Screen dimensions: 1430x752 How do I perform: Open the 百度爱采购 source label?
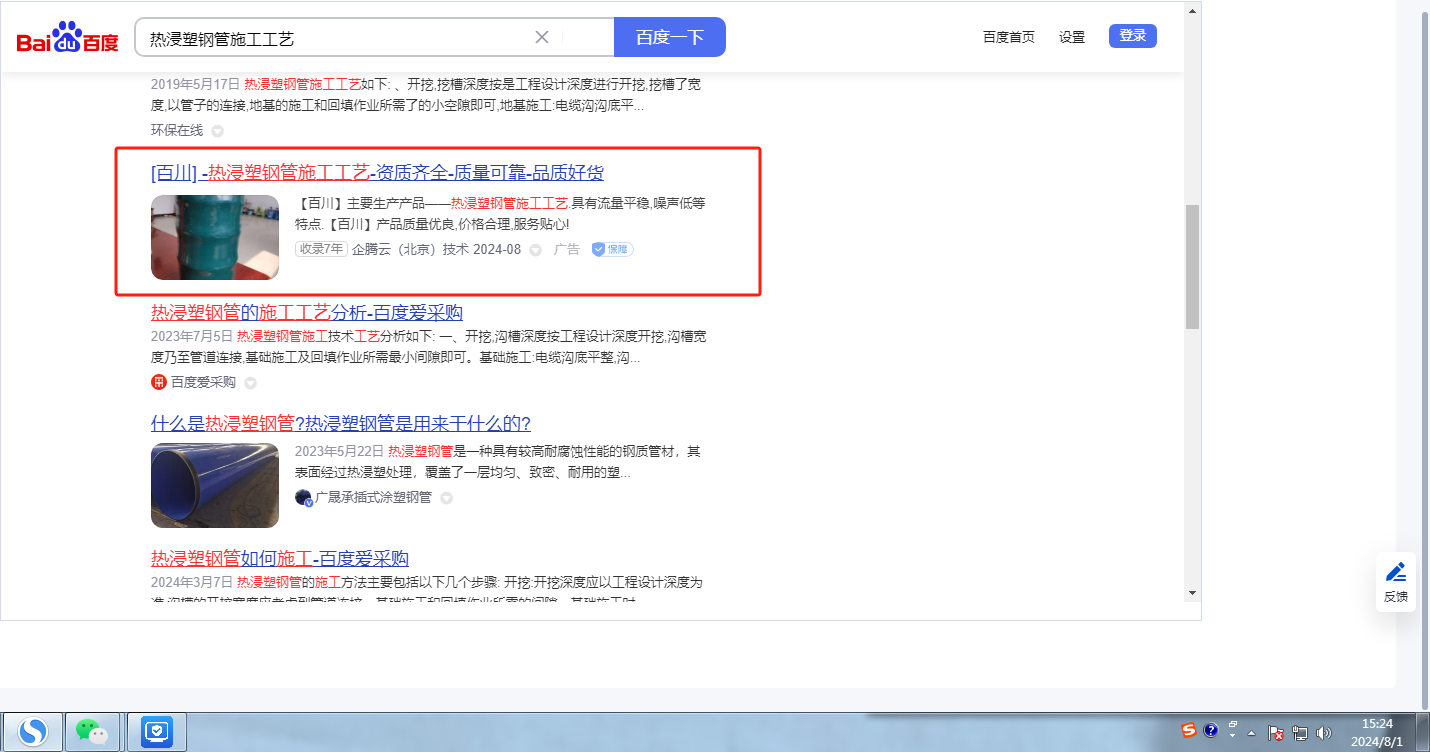point(203,382)
